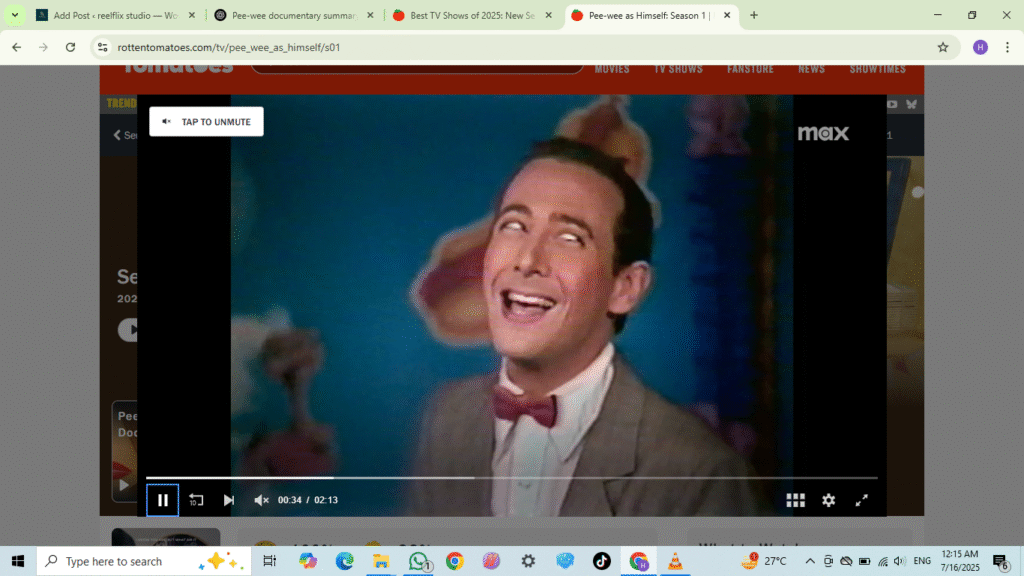Viewport: 1024px width, 576px height.
Task: Open File Explorer from the taskbar
Action: [381, 561]
